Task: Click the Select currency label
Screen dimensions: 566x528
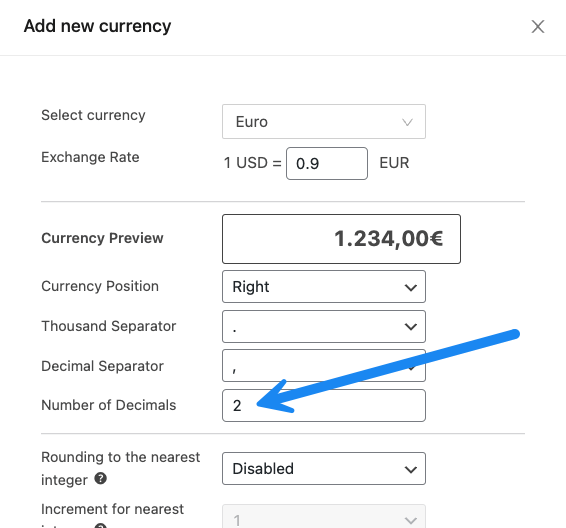Action: pos(93,115)
